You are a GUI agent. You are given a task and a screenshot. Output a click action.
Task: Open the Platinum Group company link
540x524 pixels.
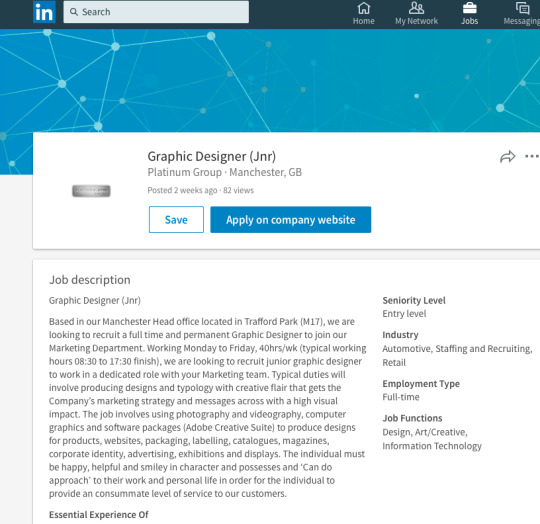point(185,172)
